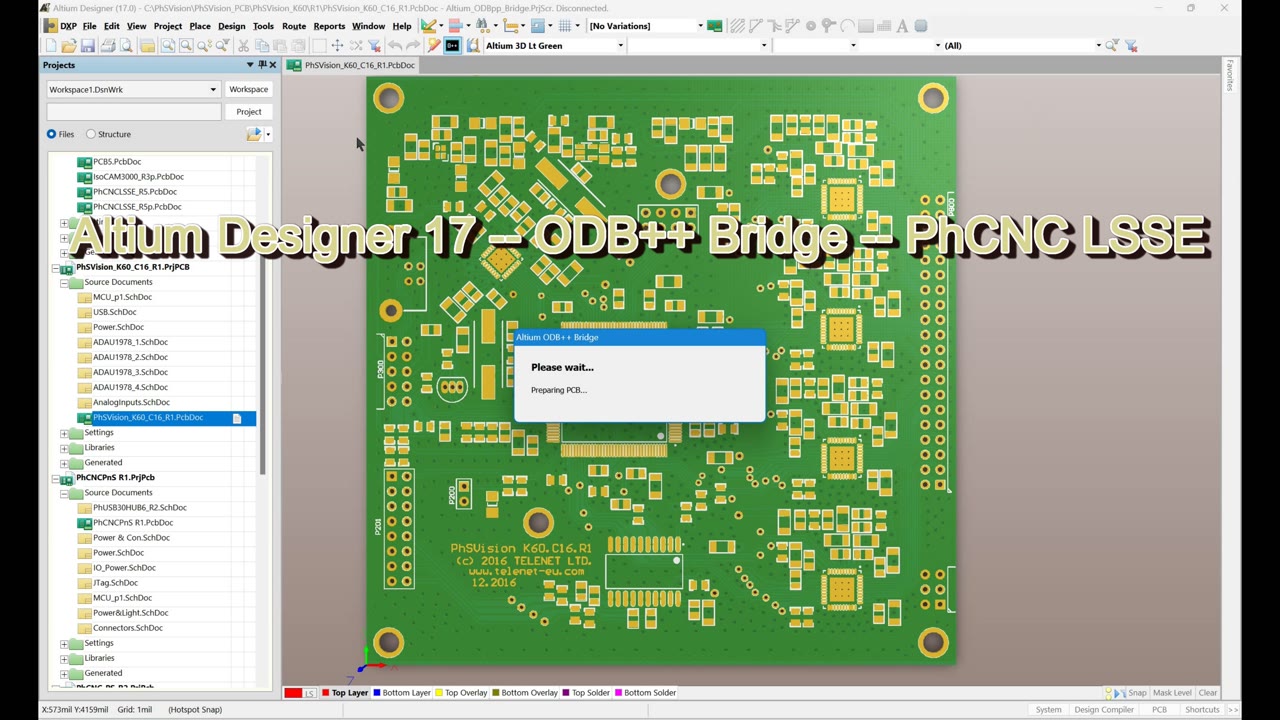Viewport: 1280px width, 720px height.
Task: Click the Undo arrow icon
Action: click(x=395, y=45)
